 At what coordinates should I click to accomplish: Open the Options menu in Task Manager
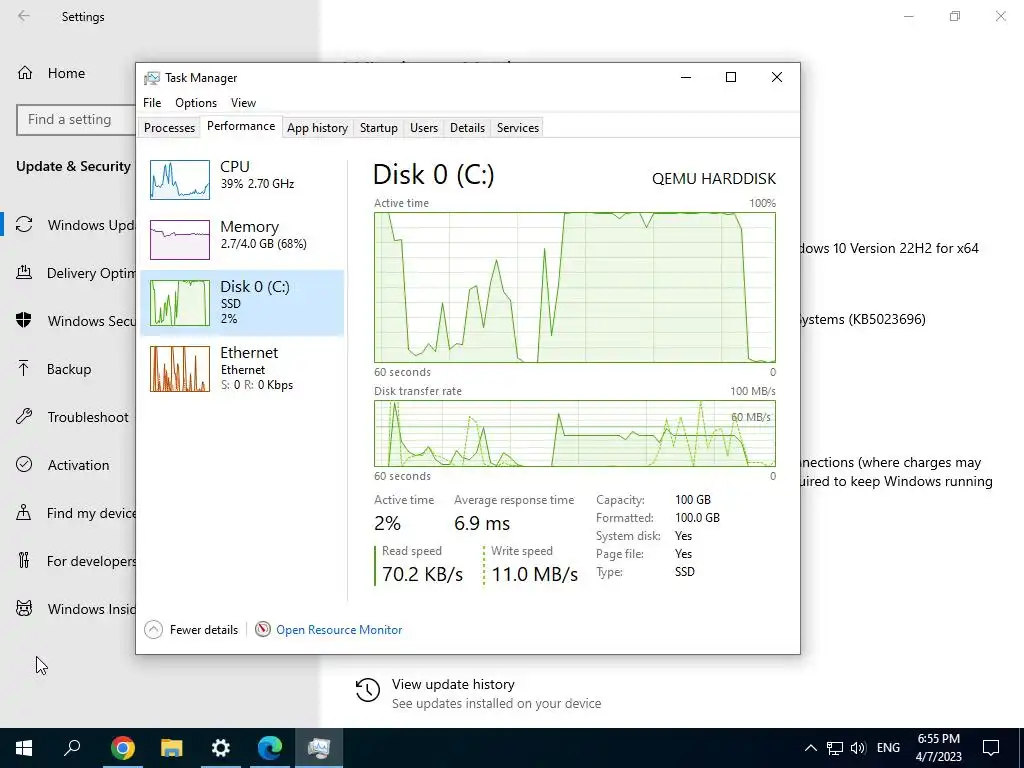pos(196,103)
